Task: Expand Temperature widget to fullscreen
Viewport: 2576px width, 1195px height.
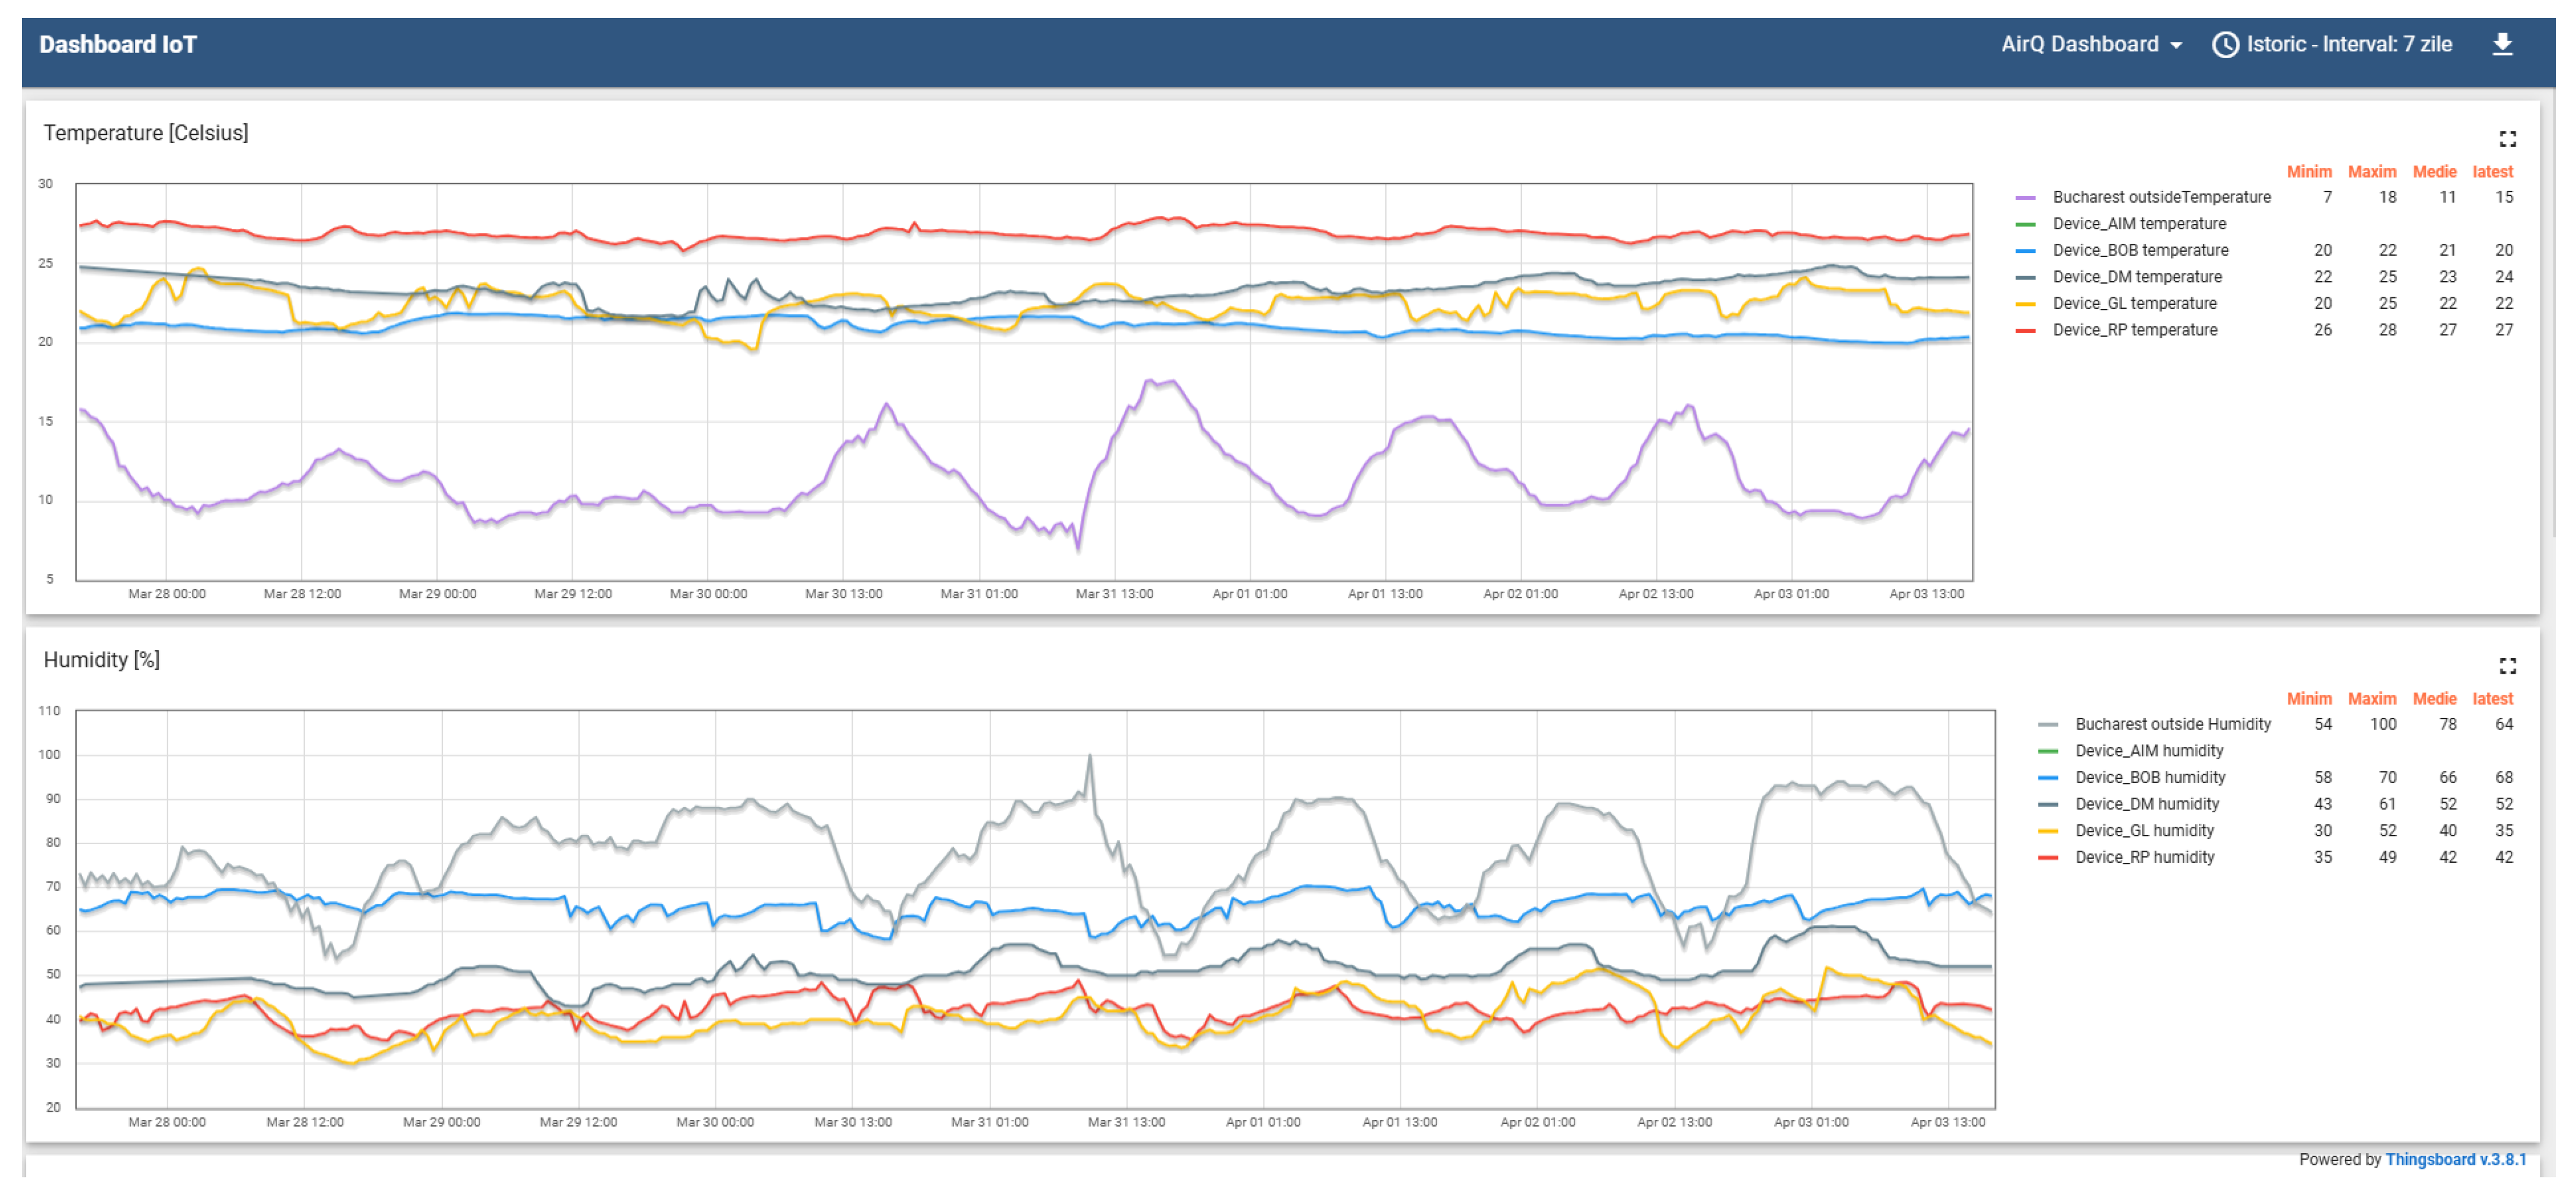Action: (2507, 139)
